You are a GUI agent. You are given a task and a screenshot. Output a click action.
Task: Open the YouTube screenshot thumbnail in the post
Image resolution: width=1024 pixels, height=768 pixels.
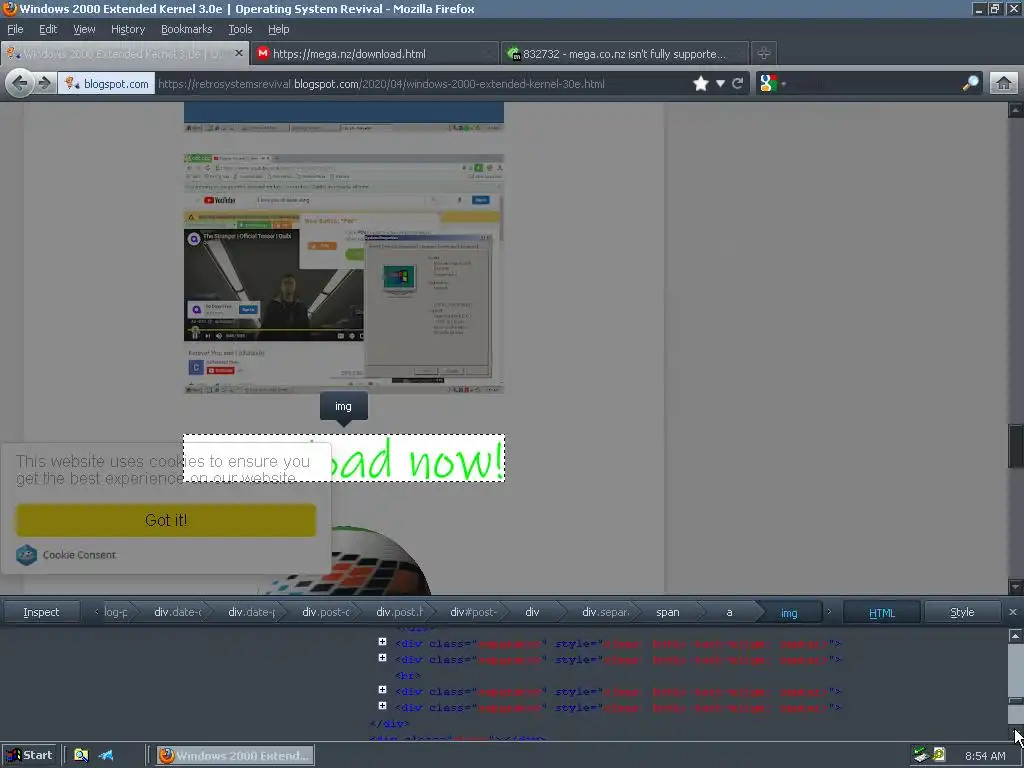[344, 274]
